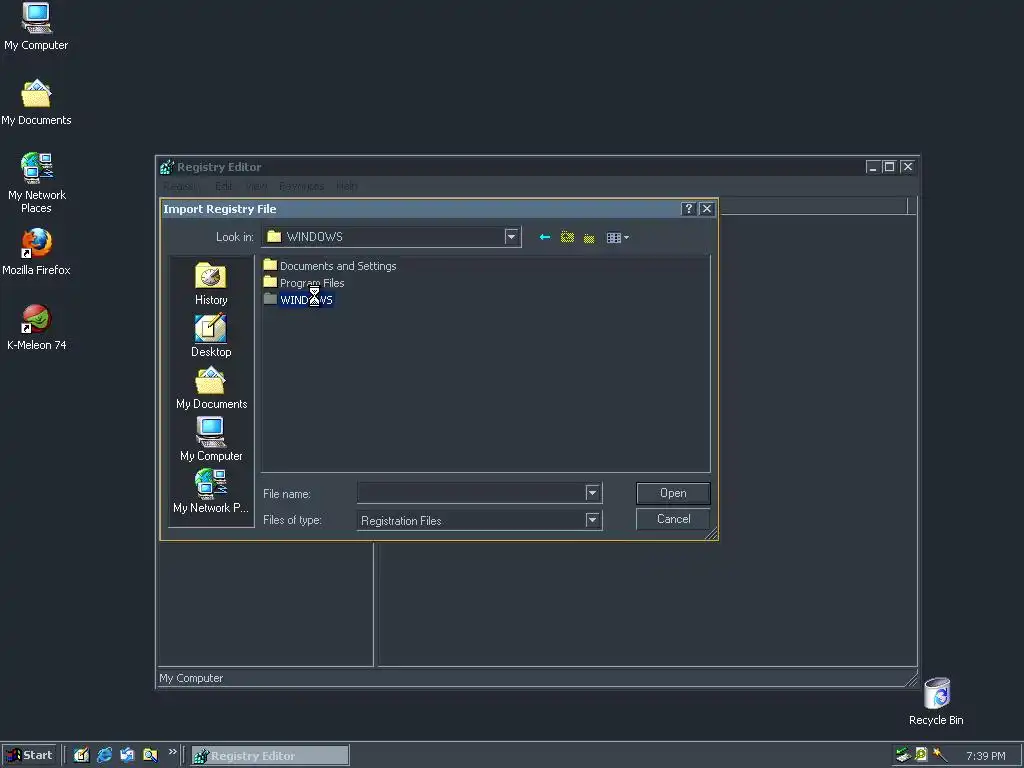
Task: Open the View menu in Registry Editor
Action: coord(257,186)
